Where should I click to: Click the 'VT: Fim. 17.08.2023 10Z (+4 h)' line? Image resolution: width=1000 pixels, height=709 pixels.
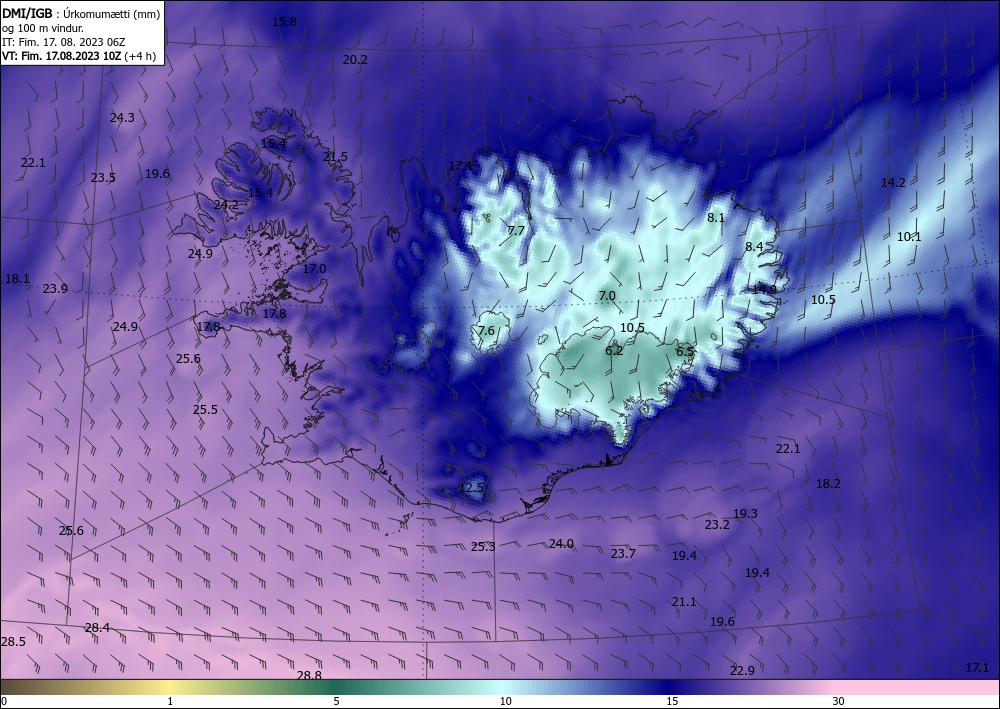[78, 56]
